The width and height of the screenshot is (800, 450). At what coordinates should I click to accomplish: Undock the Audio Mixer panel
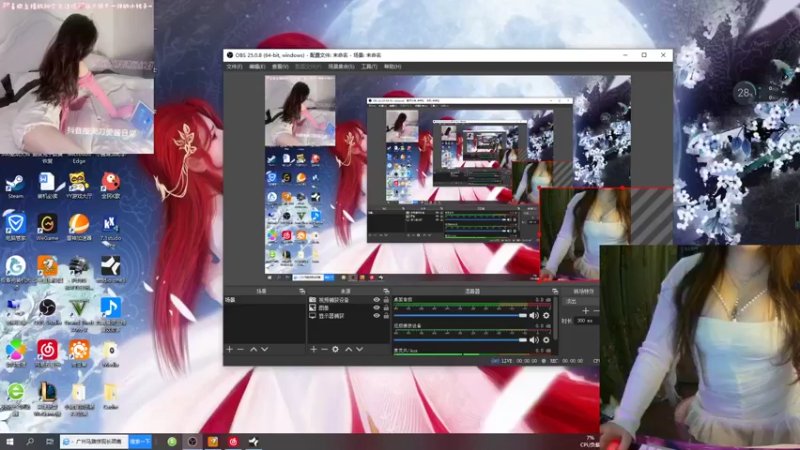click(x=555, y=291)
